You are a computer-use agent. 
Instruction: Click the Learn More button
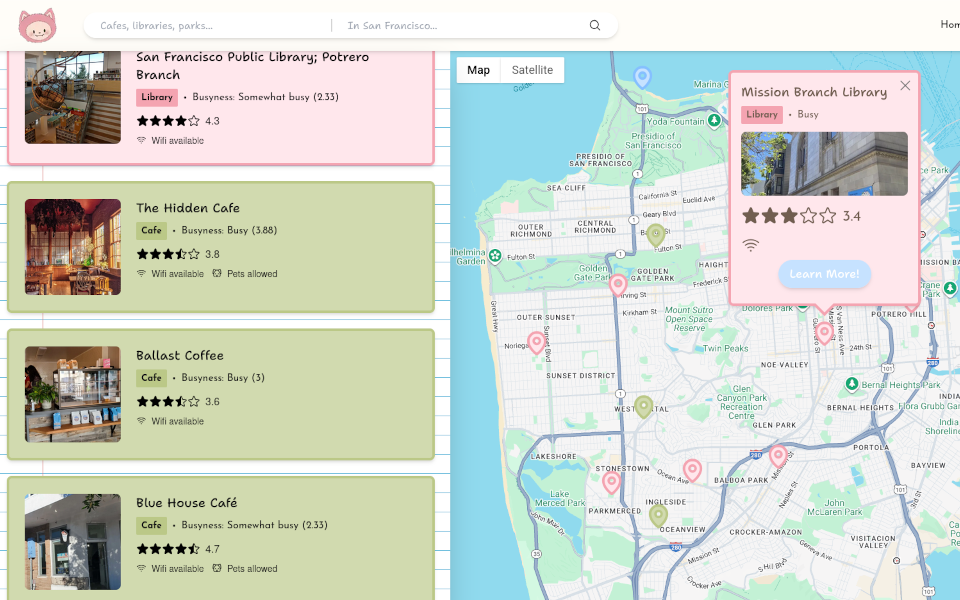824,274
